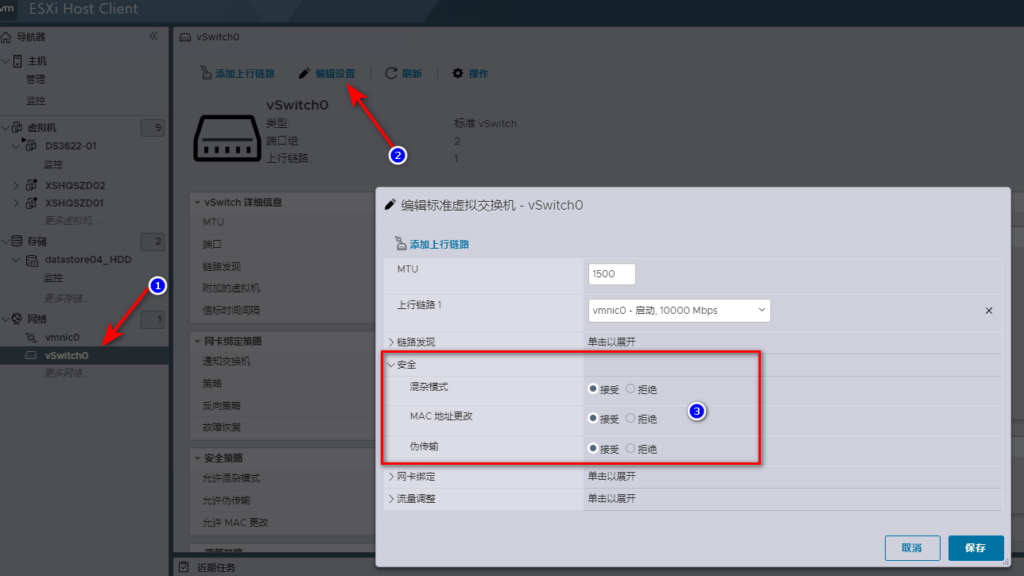Select the vmnic0 adapter icon
This screenshot has width=1024, height=576.
tap(31, 337)
